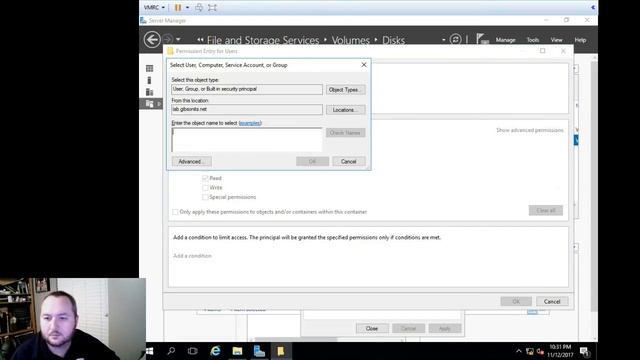Maximize the Permission Entry window
The height and width of the screenshot is (360, 640).
tap(542, 51)
